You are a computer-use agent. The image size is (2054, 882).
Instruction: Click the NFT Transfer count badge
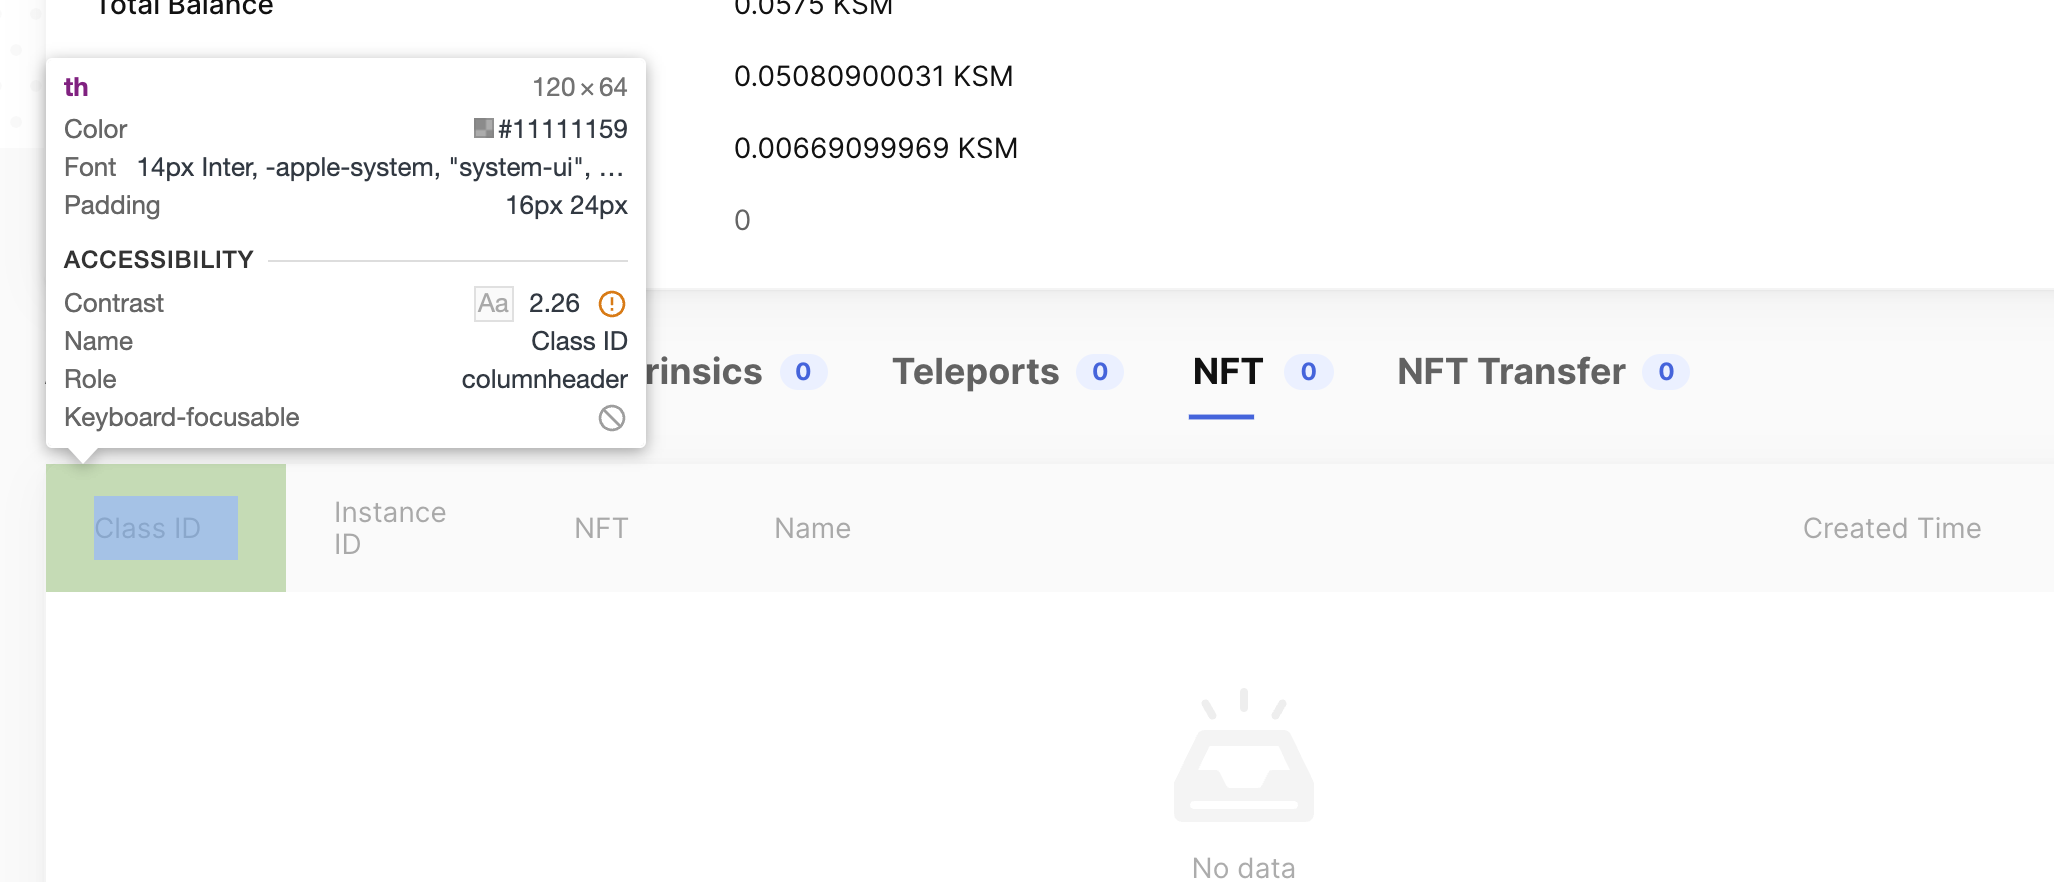[1666, 372]
